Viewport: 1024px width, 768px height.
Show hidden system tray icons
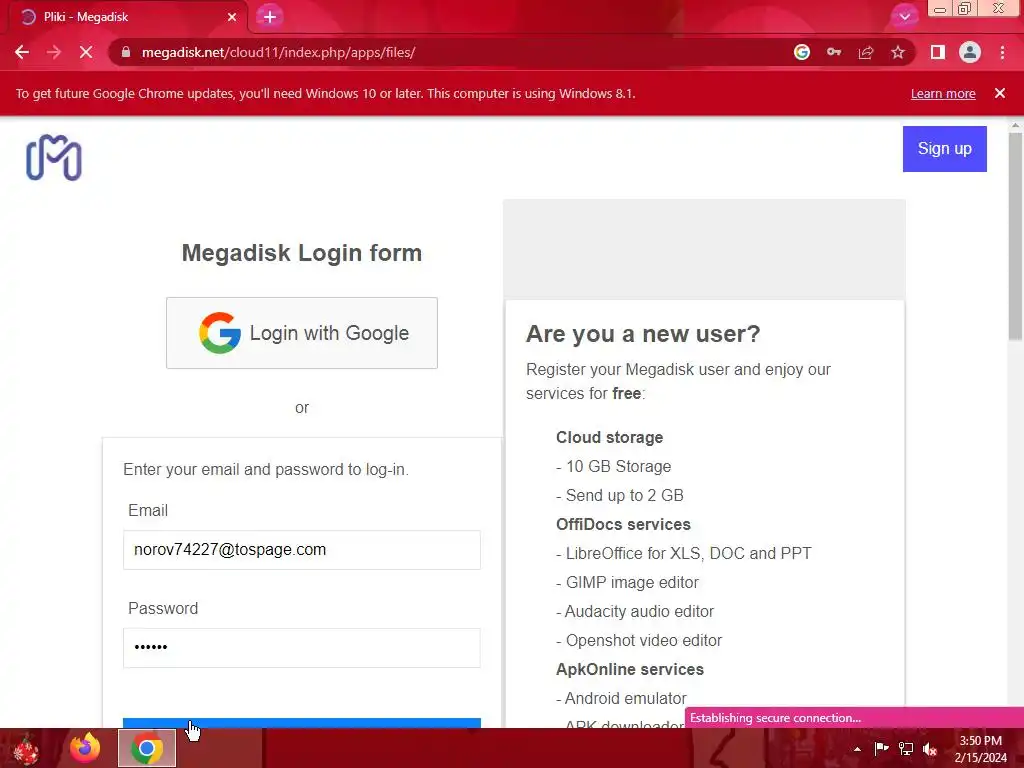857,749
